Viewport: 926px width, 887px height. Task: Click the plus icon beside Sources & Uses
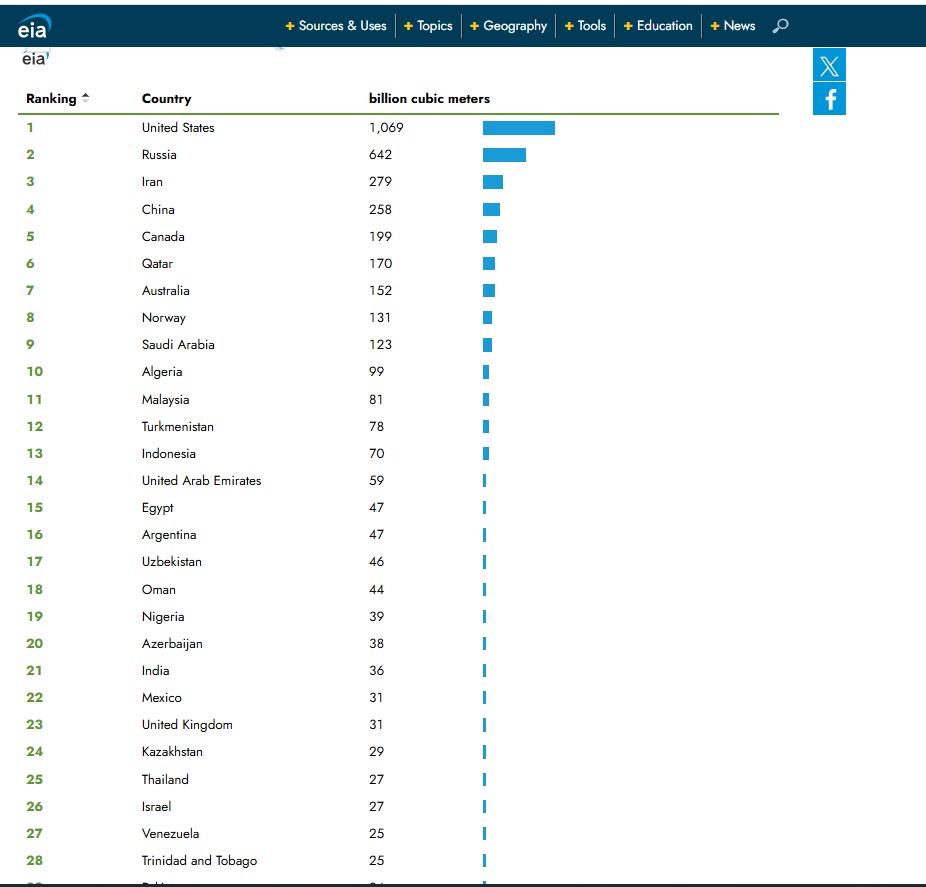(x=289, y=26)
